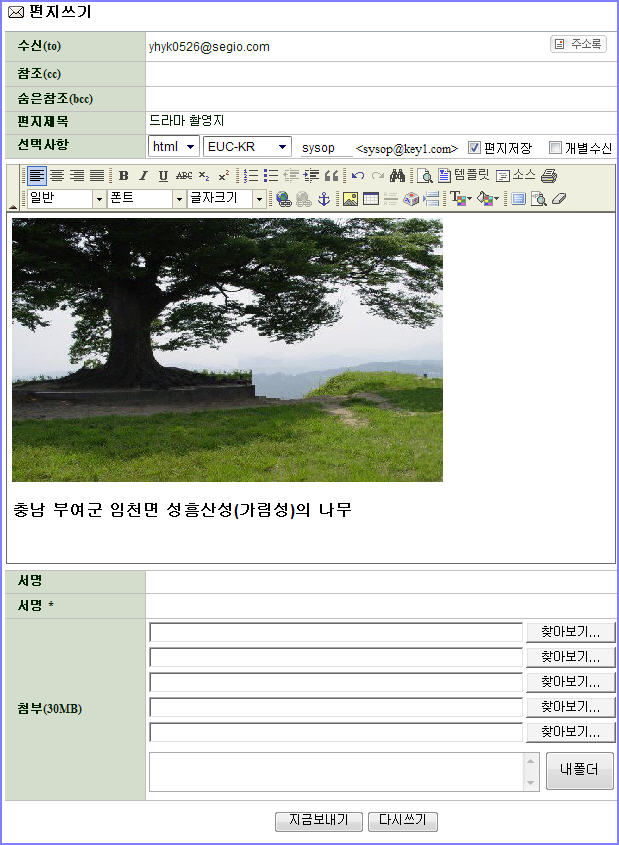
Task: Open the 주소록 address book
Action: coord(578,45)
